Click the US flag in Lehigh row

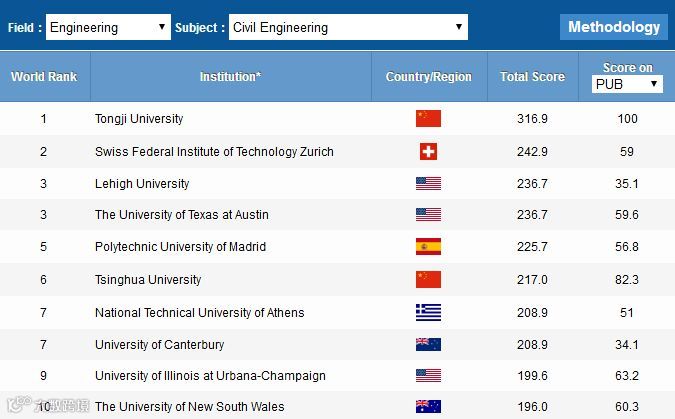pos(428,184)
